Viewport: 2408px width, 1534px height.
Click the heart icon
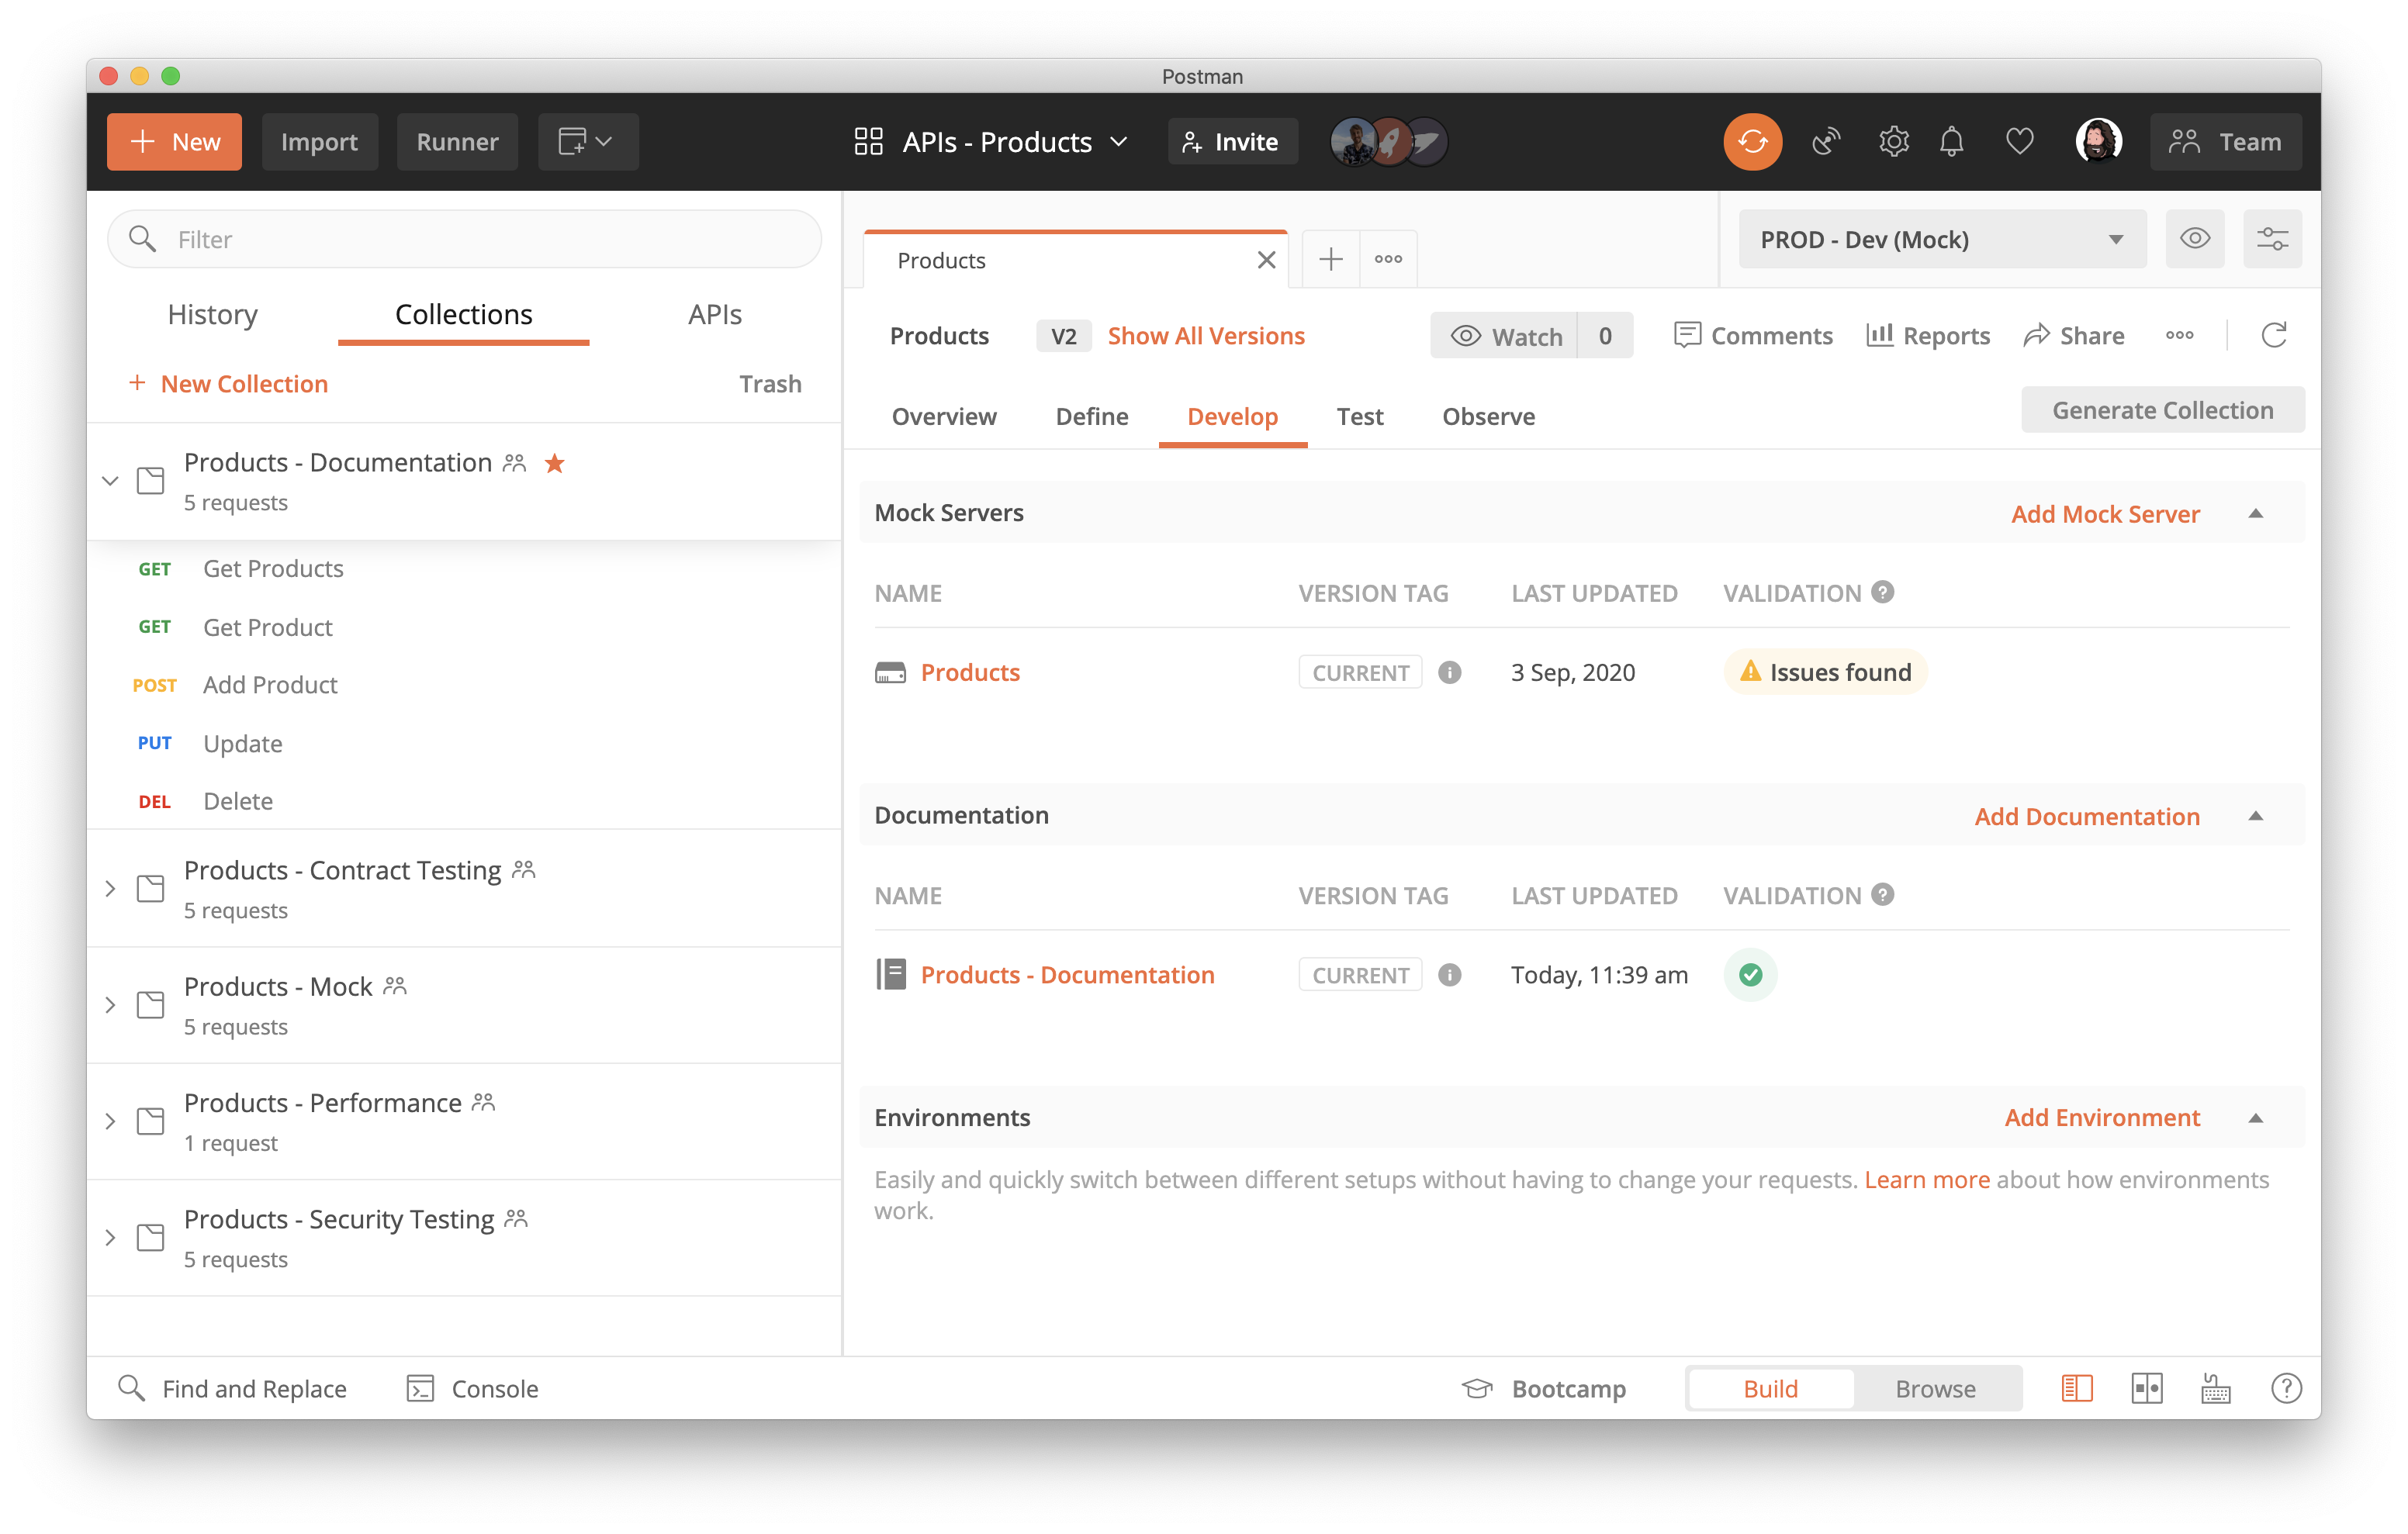click(2019, 141)
